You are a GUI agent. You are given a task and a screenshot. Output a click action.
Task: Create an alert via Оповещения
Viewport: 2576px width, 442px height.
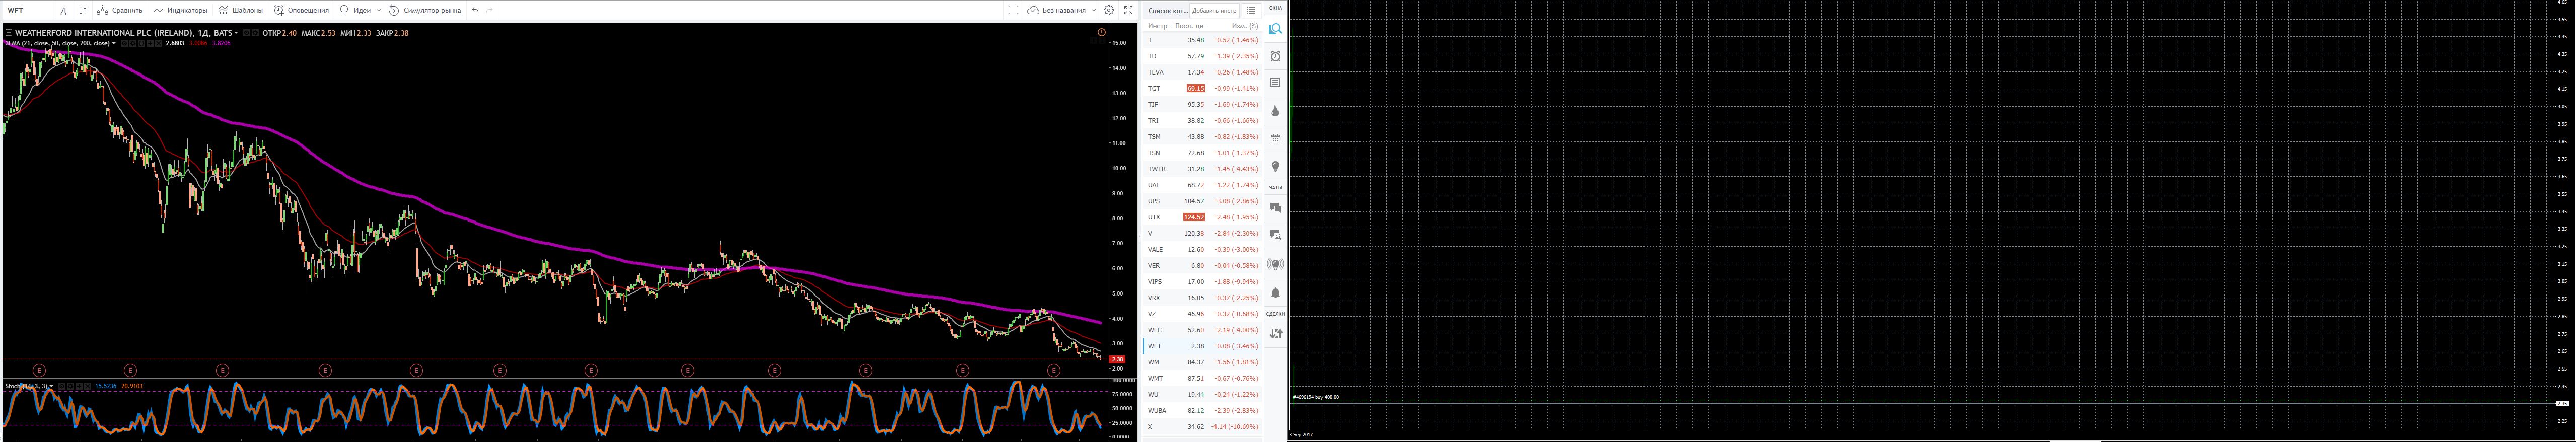click(301, 10)
